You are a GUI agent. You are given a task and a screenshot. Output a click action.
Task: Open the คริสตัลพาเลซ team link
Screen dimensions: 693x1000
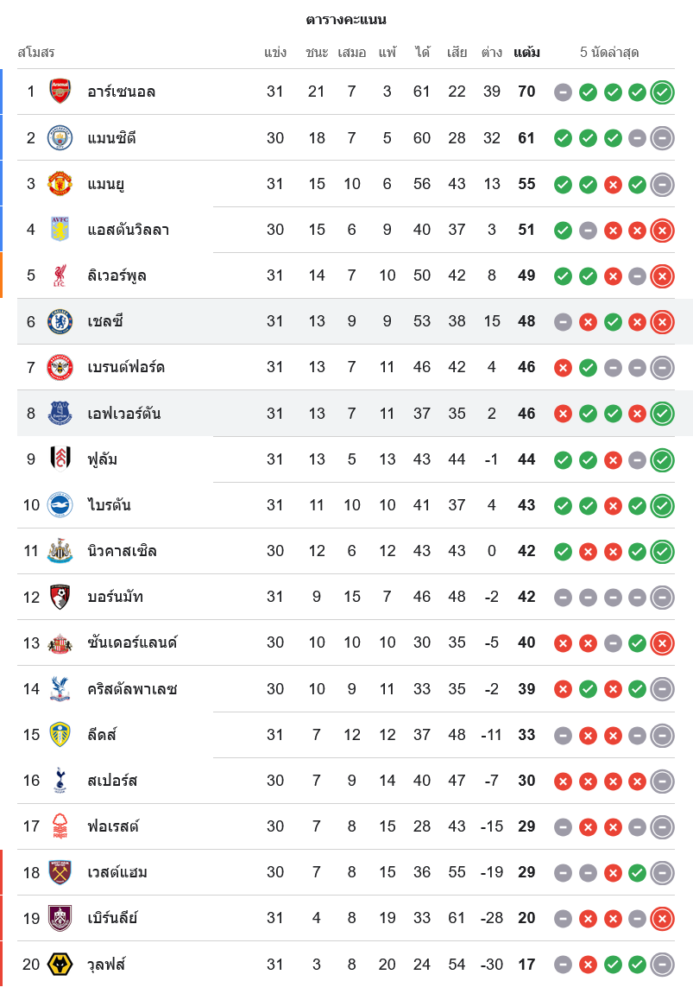coord(132,689)
